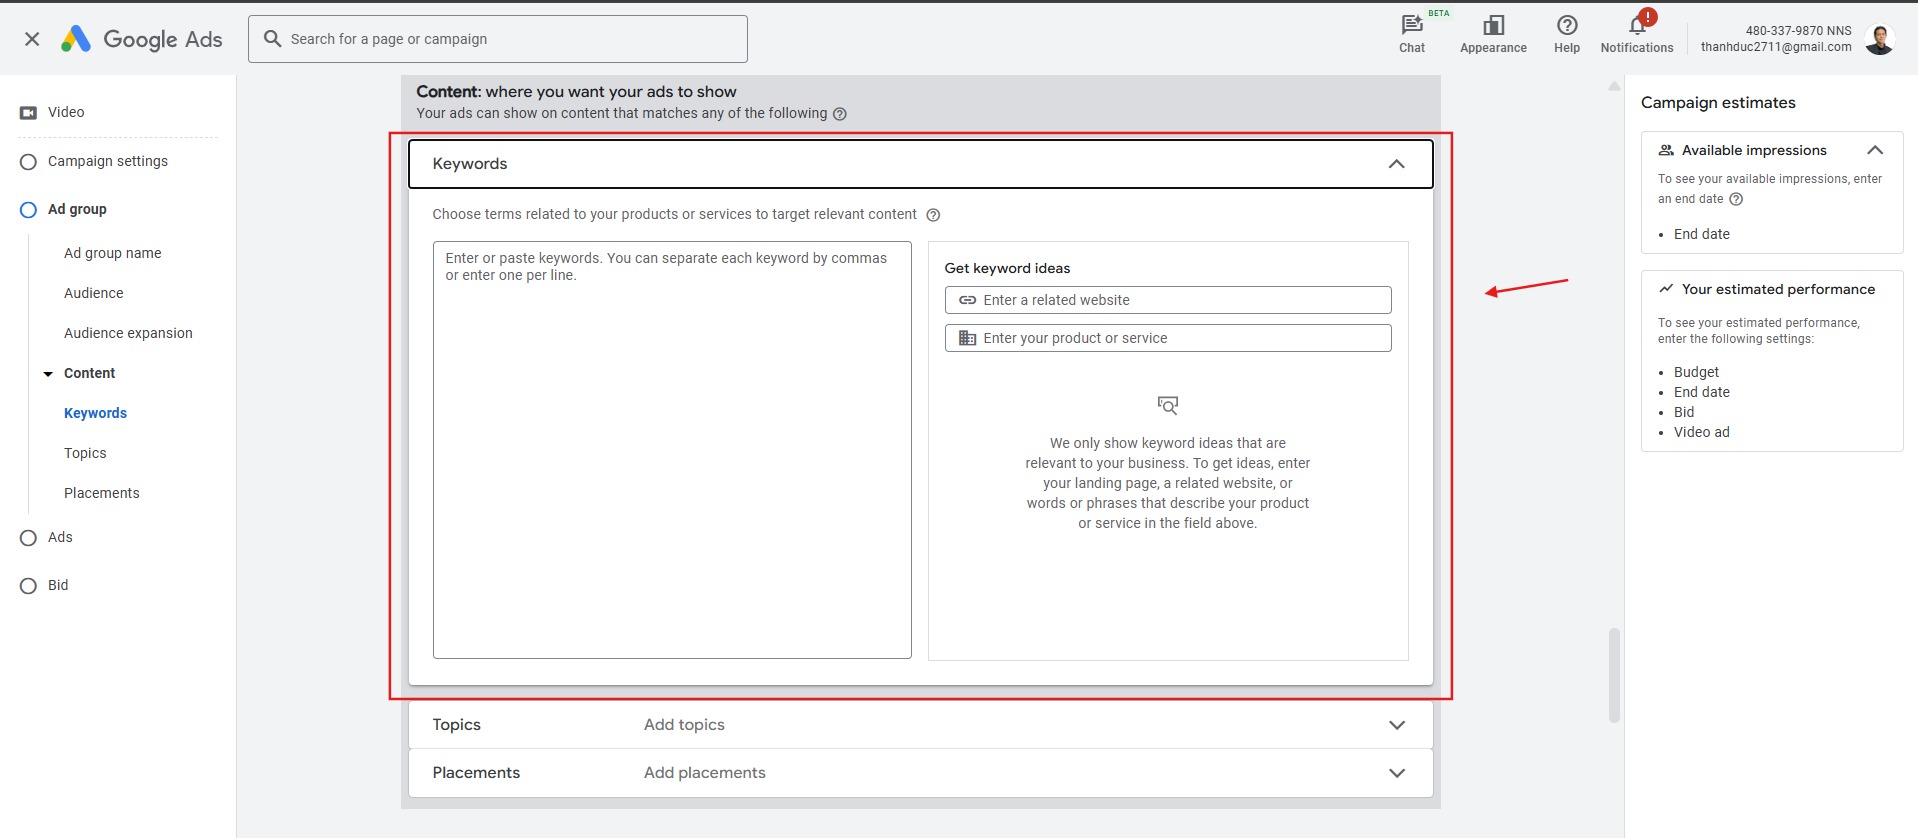
Task: Collapse the Available impressions card
Action: 1874,150
